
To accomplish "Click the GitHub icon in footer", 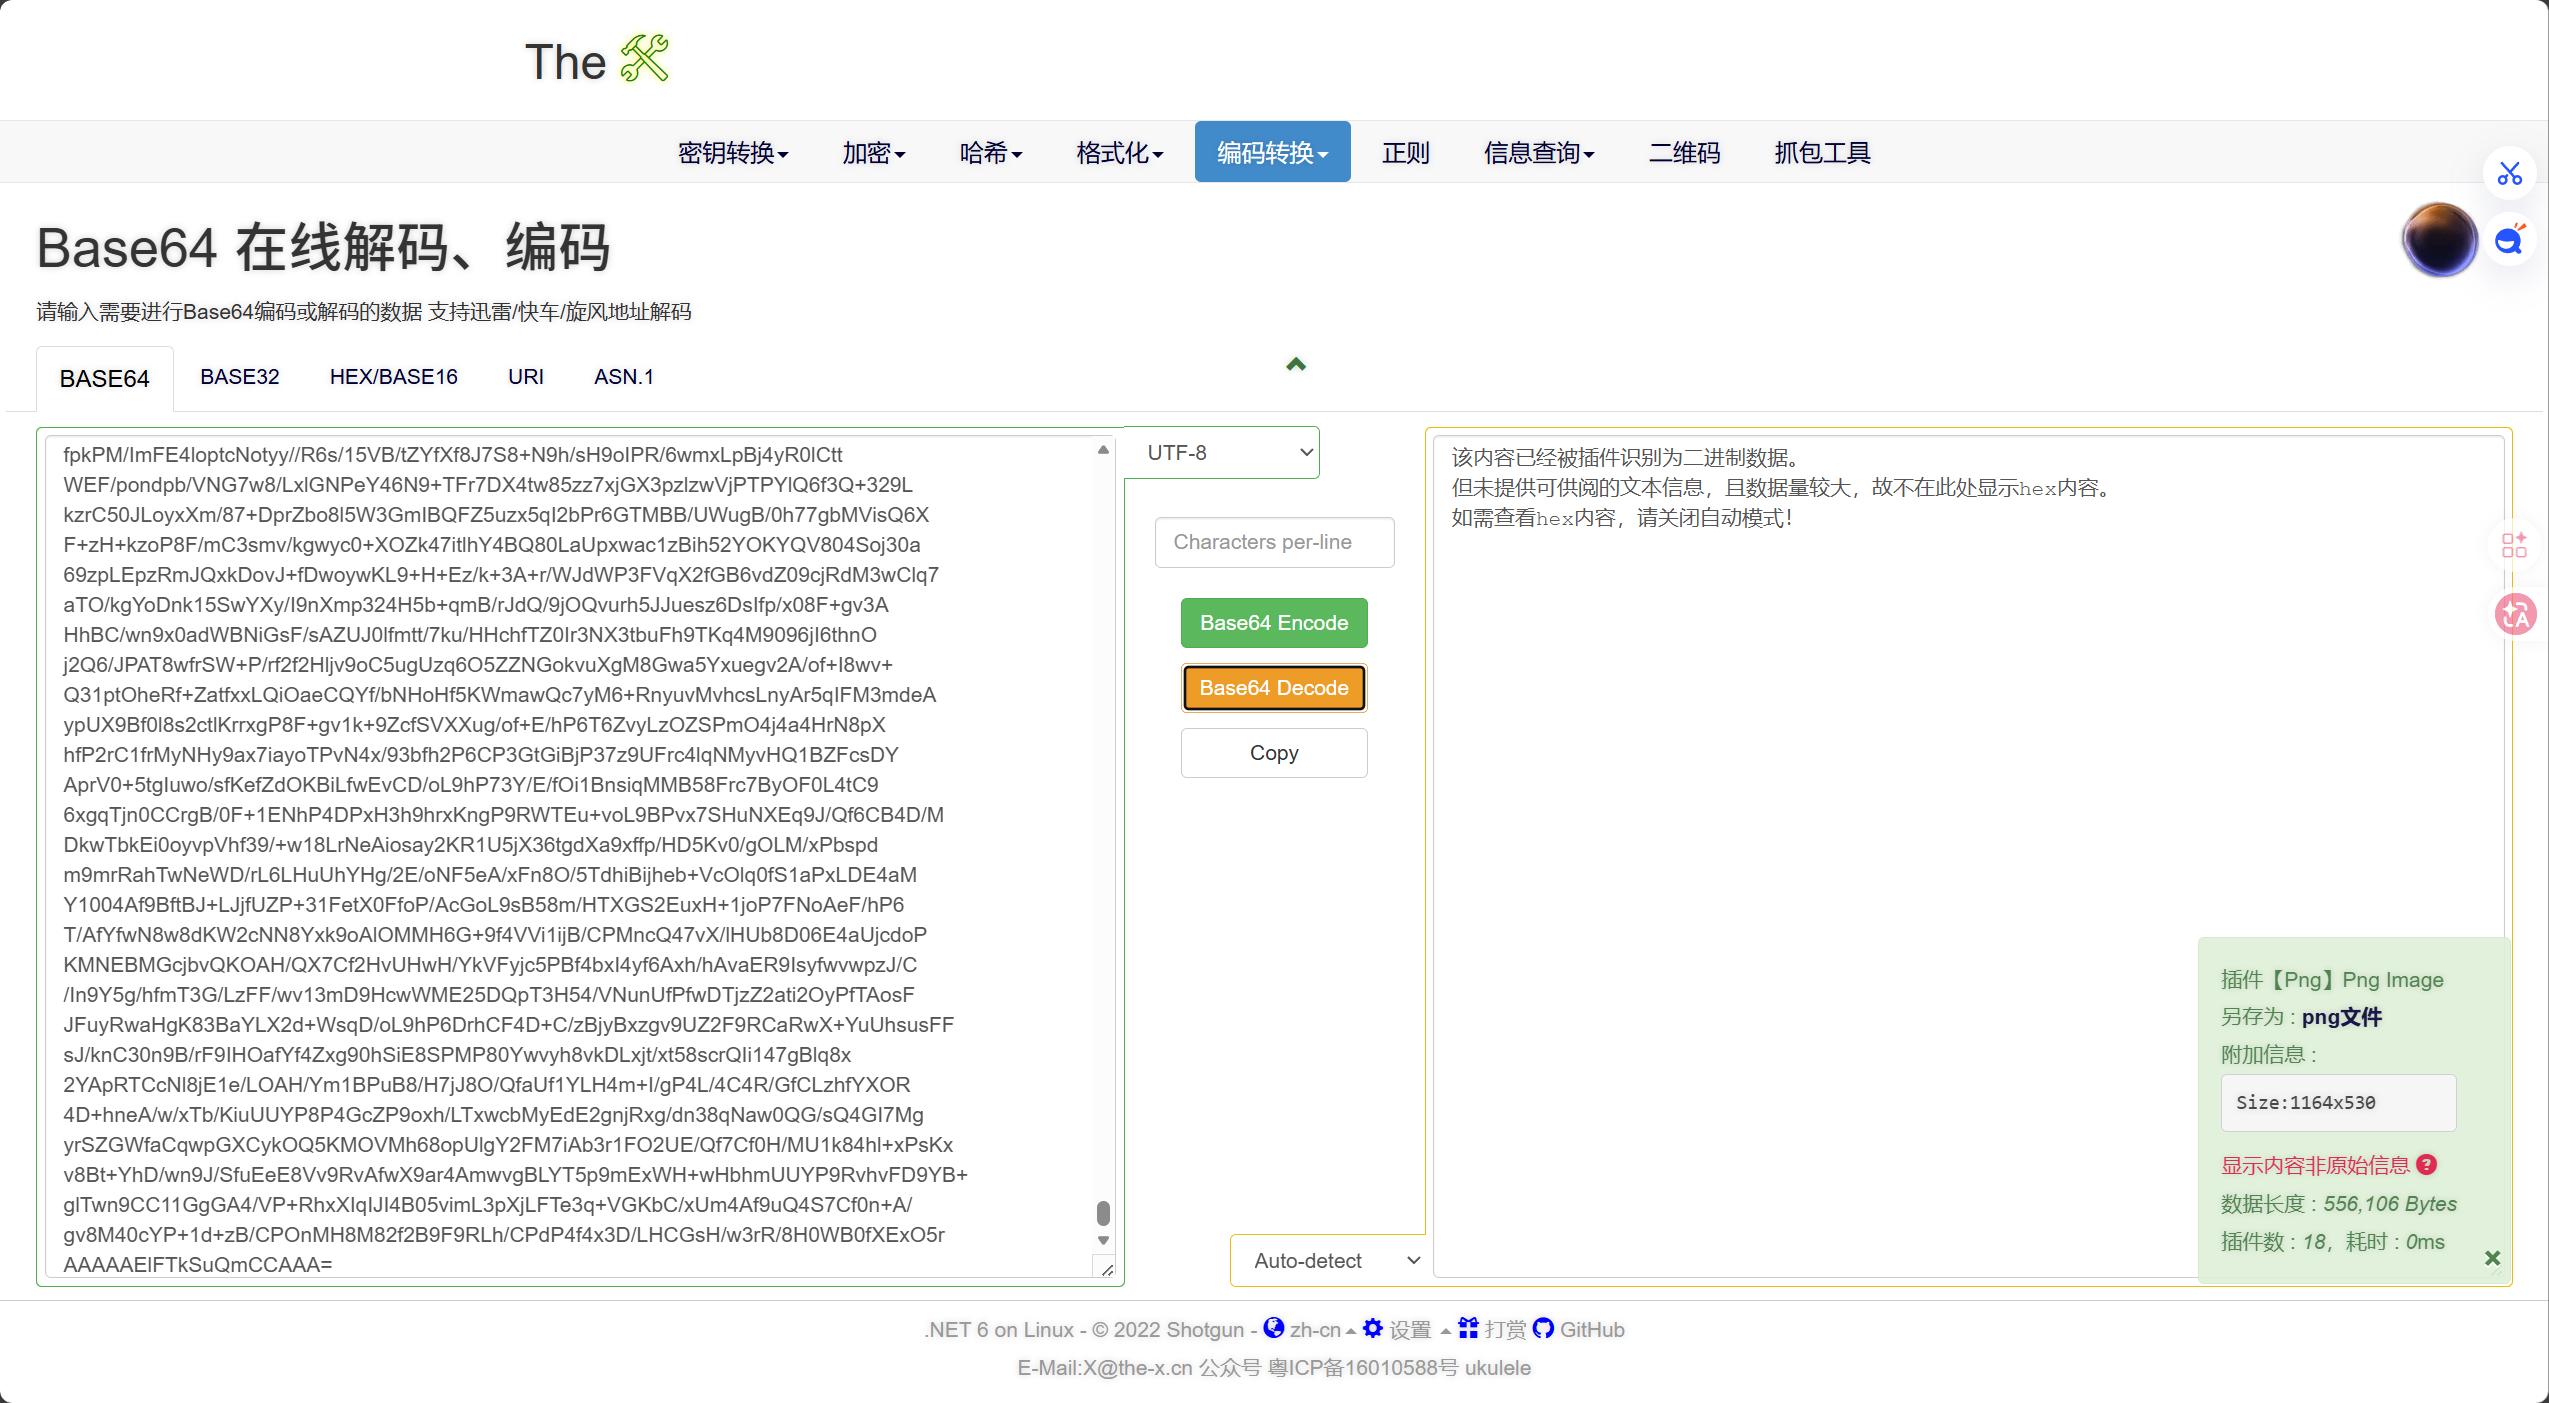I will pos(1543,1328).
